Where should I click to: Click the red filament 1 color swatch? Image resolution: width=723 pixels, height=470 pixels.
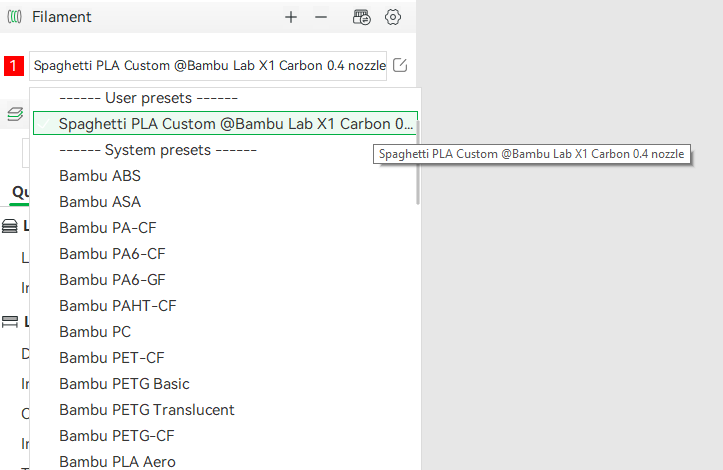pyautogui.click(x=14, y=65)
